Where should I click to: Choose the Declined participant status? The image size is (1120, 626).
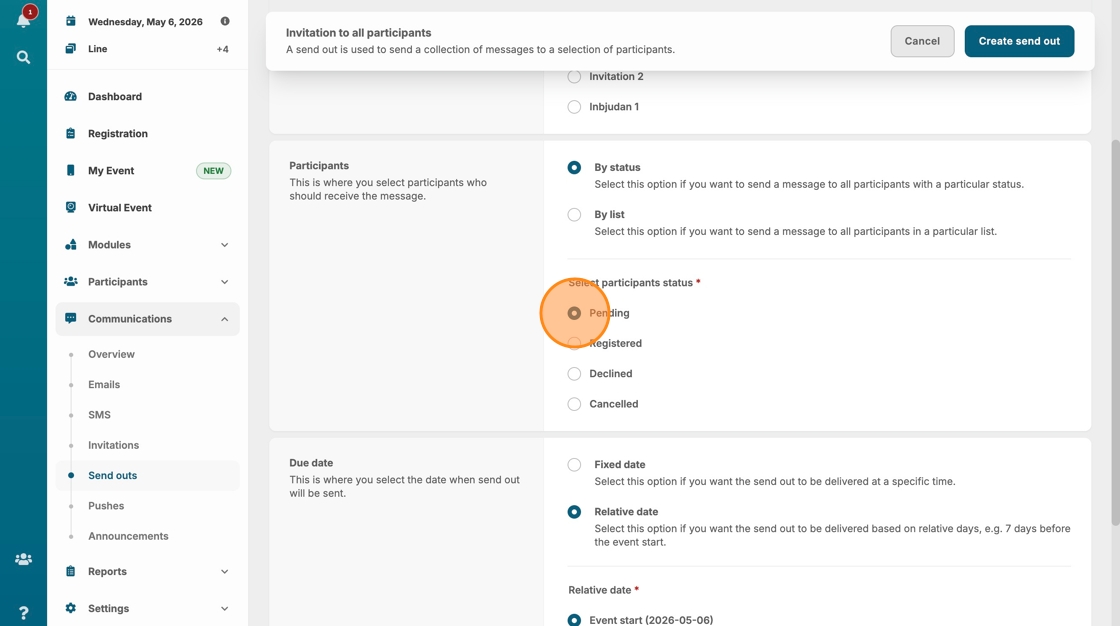574,374
